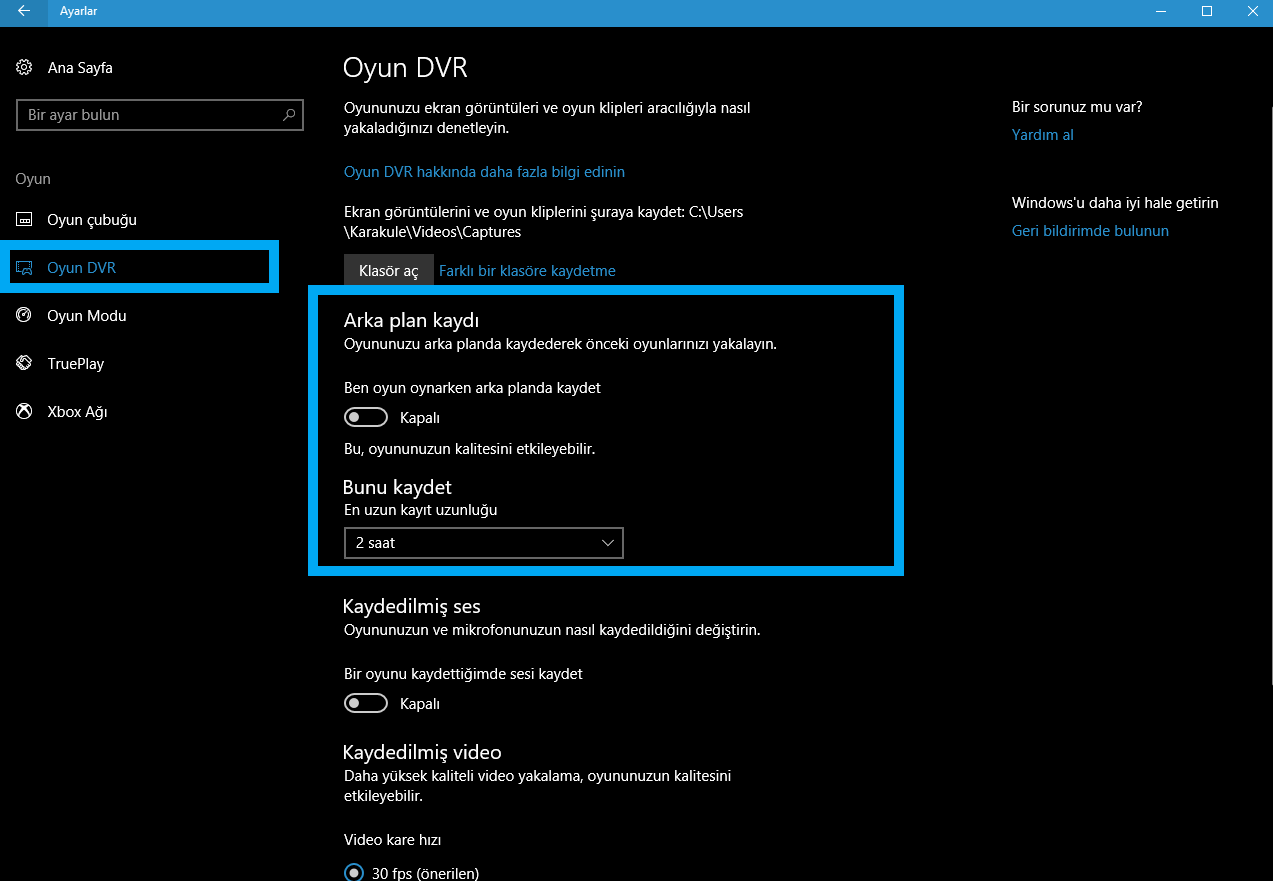
Task: Open the '2 saat' recording length dropdown
Action: [484, 543]
